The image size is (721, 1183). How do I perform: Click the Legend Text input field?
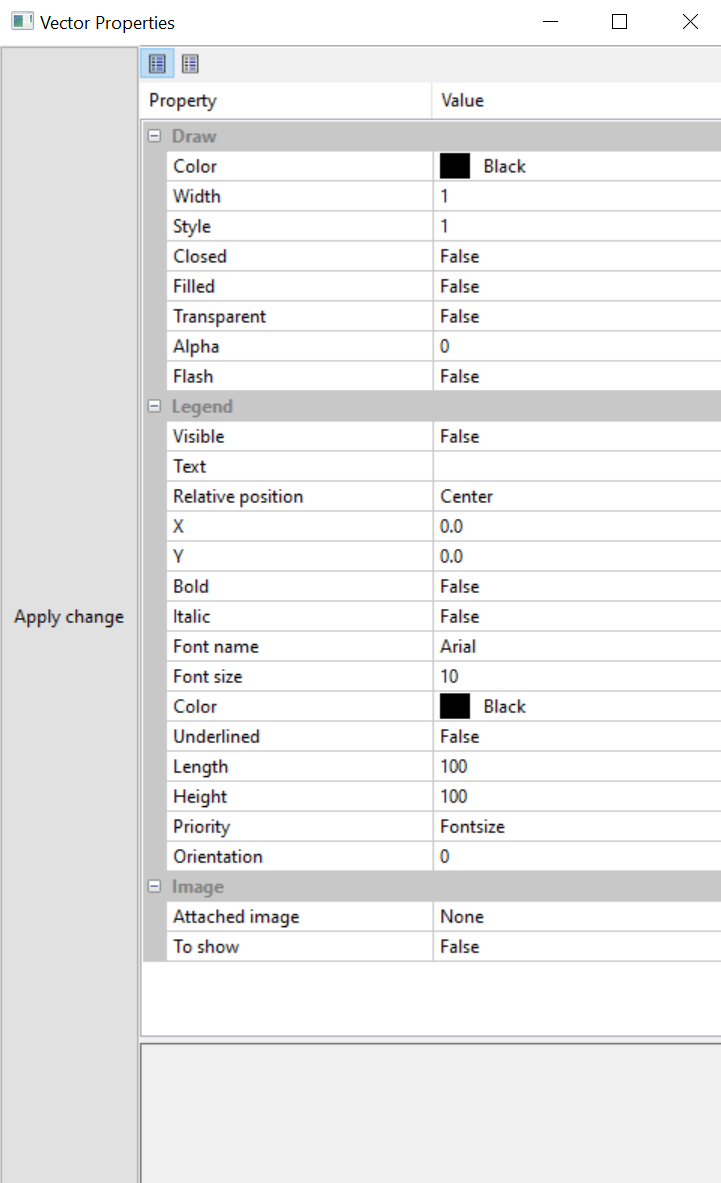[x=575, y=466]
